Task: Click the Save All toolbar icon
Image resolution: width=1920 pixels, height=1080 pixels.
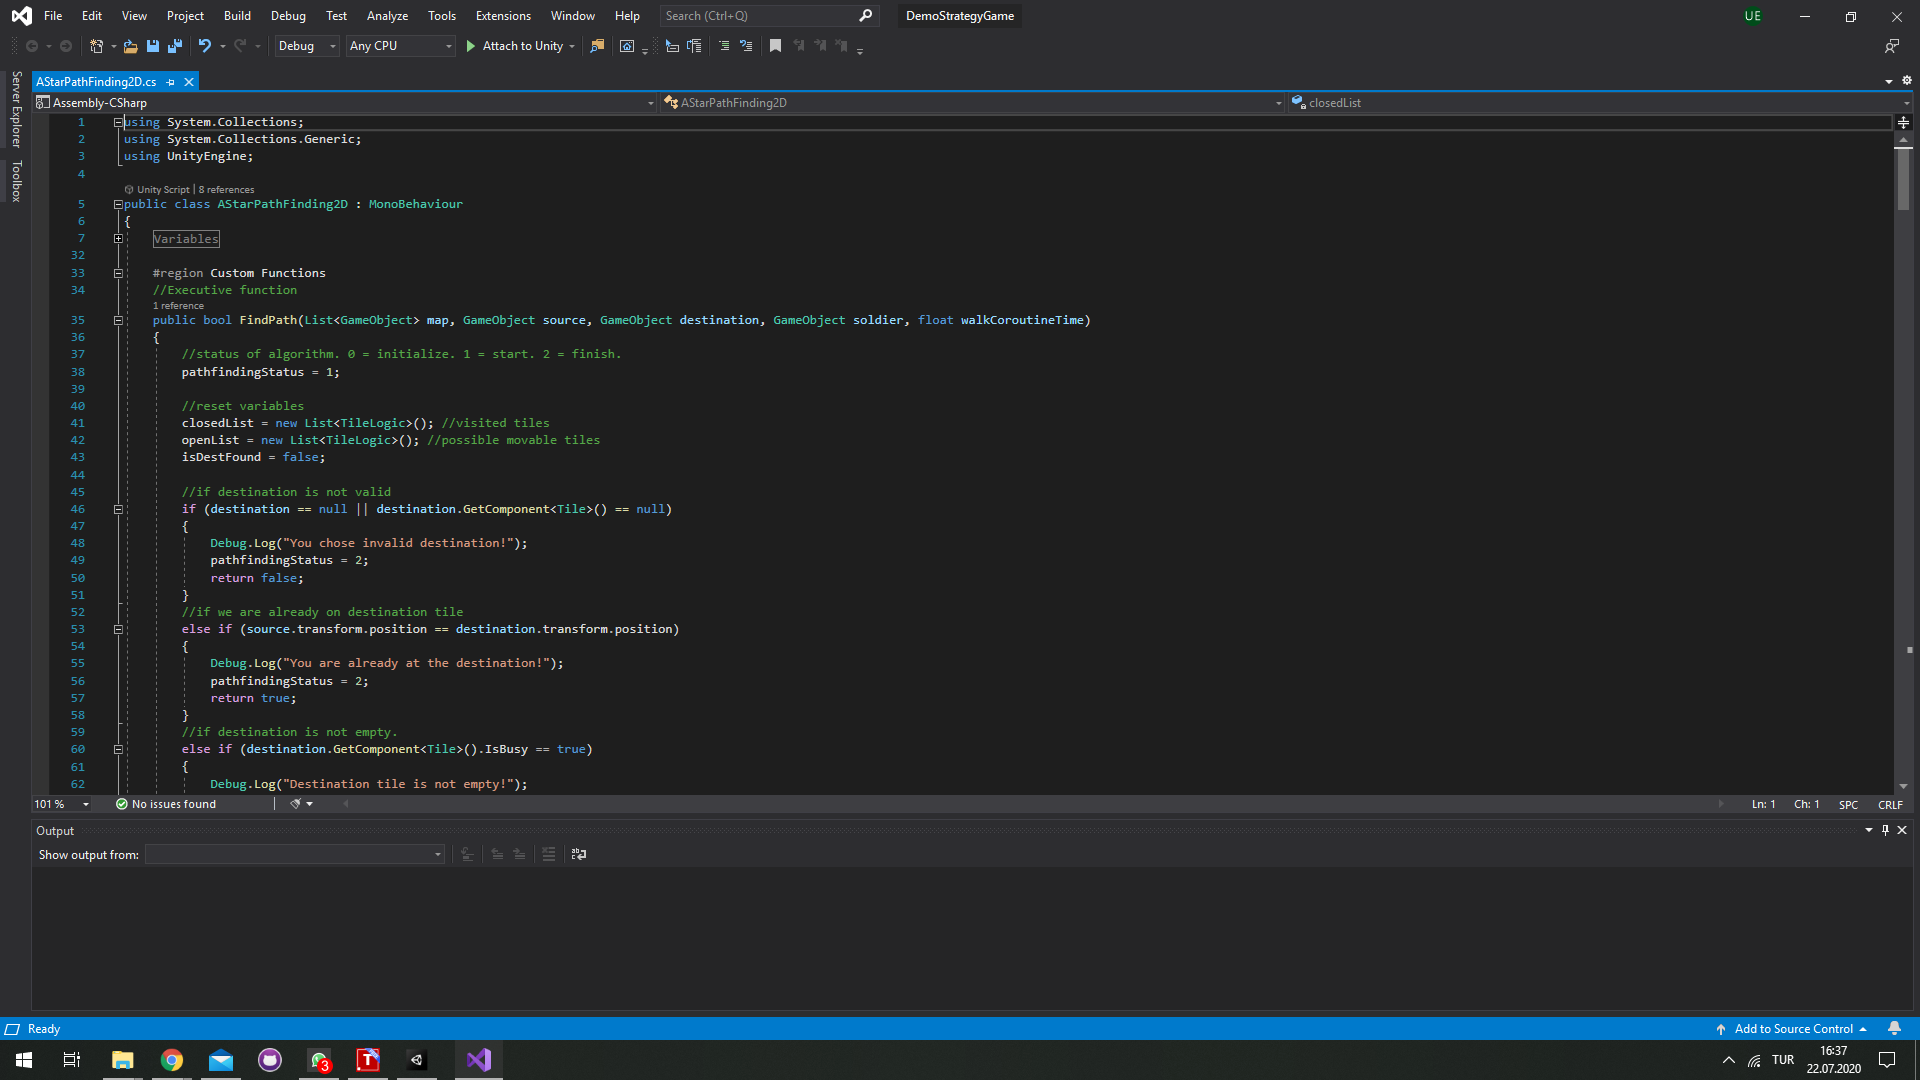Action: [175, 46]
